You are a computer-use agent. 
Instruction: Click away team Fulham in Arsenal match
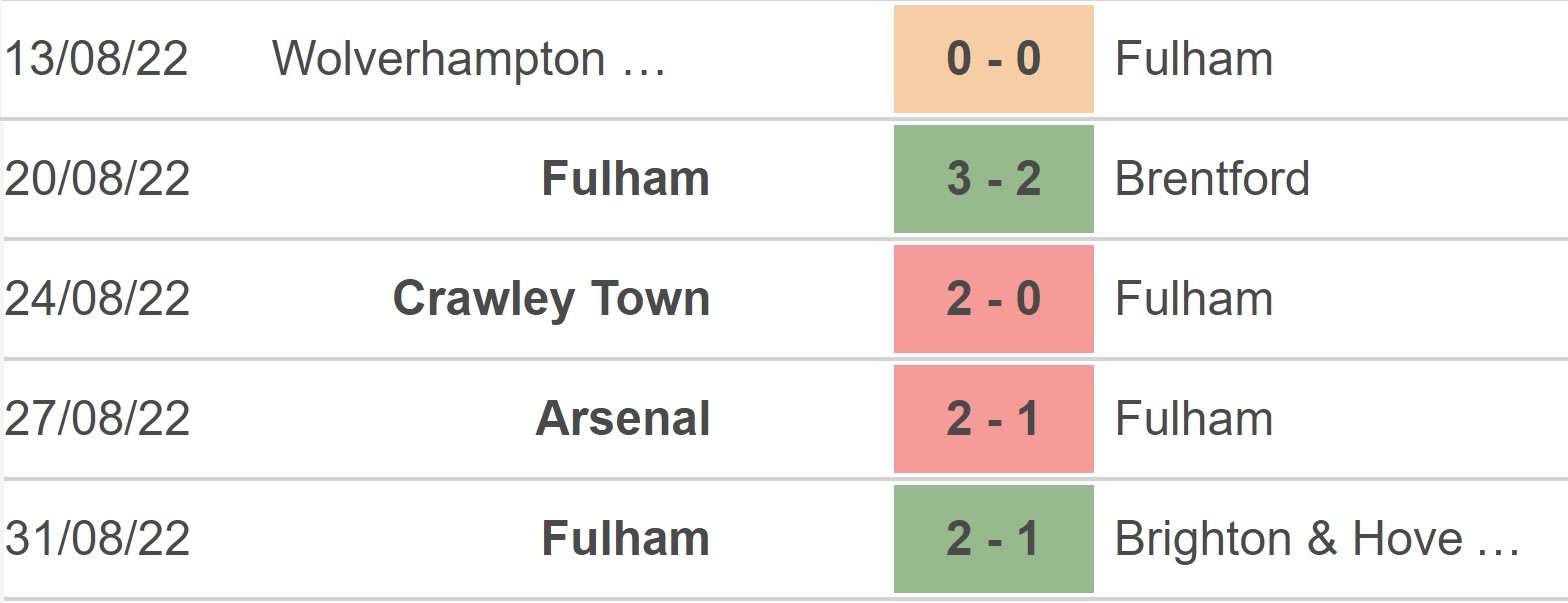1194,419
